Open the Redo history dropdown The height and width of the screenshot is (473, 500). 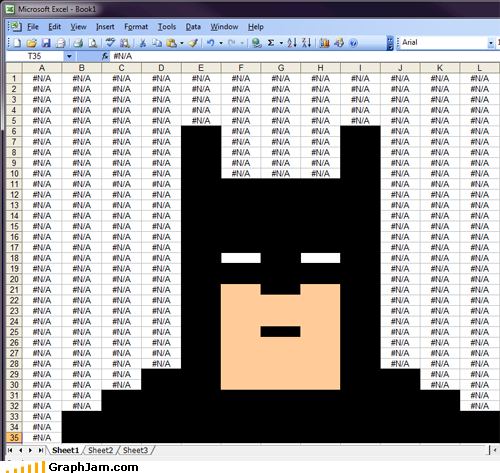point(242,43)
